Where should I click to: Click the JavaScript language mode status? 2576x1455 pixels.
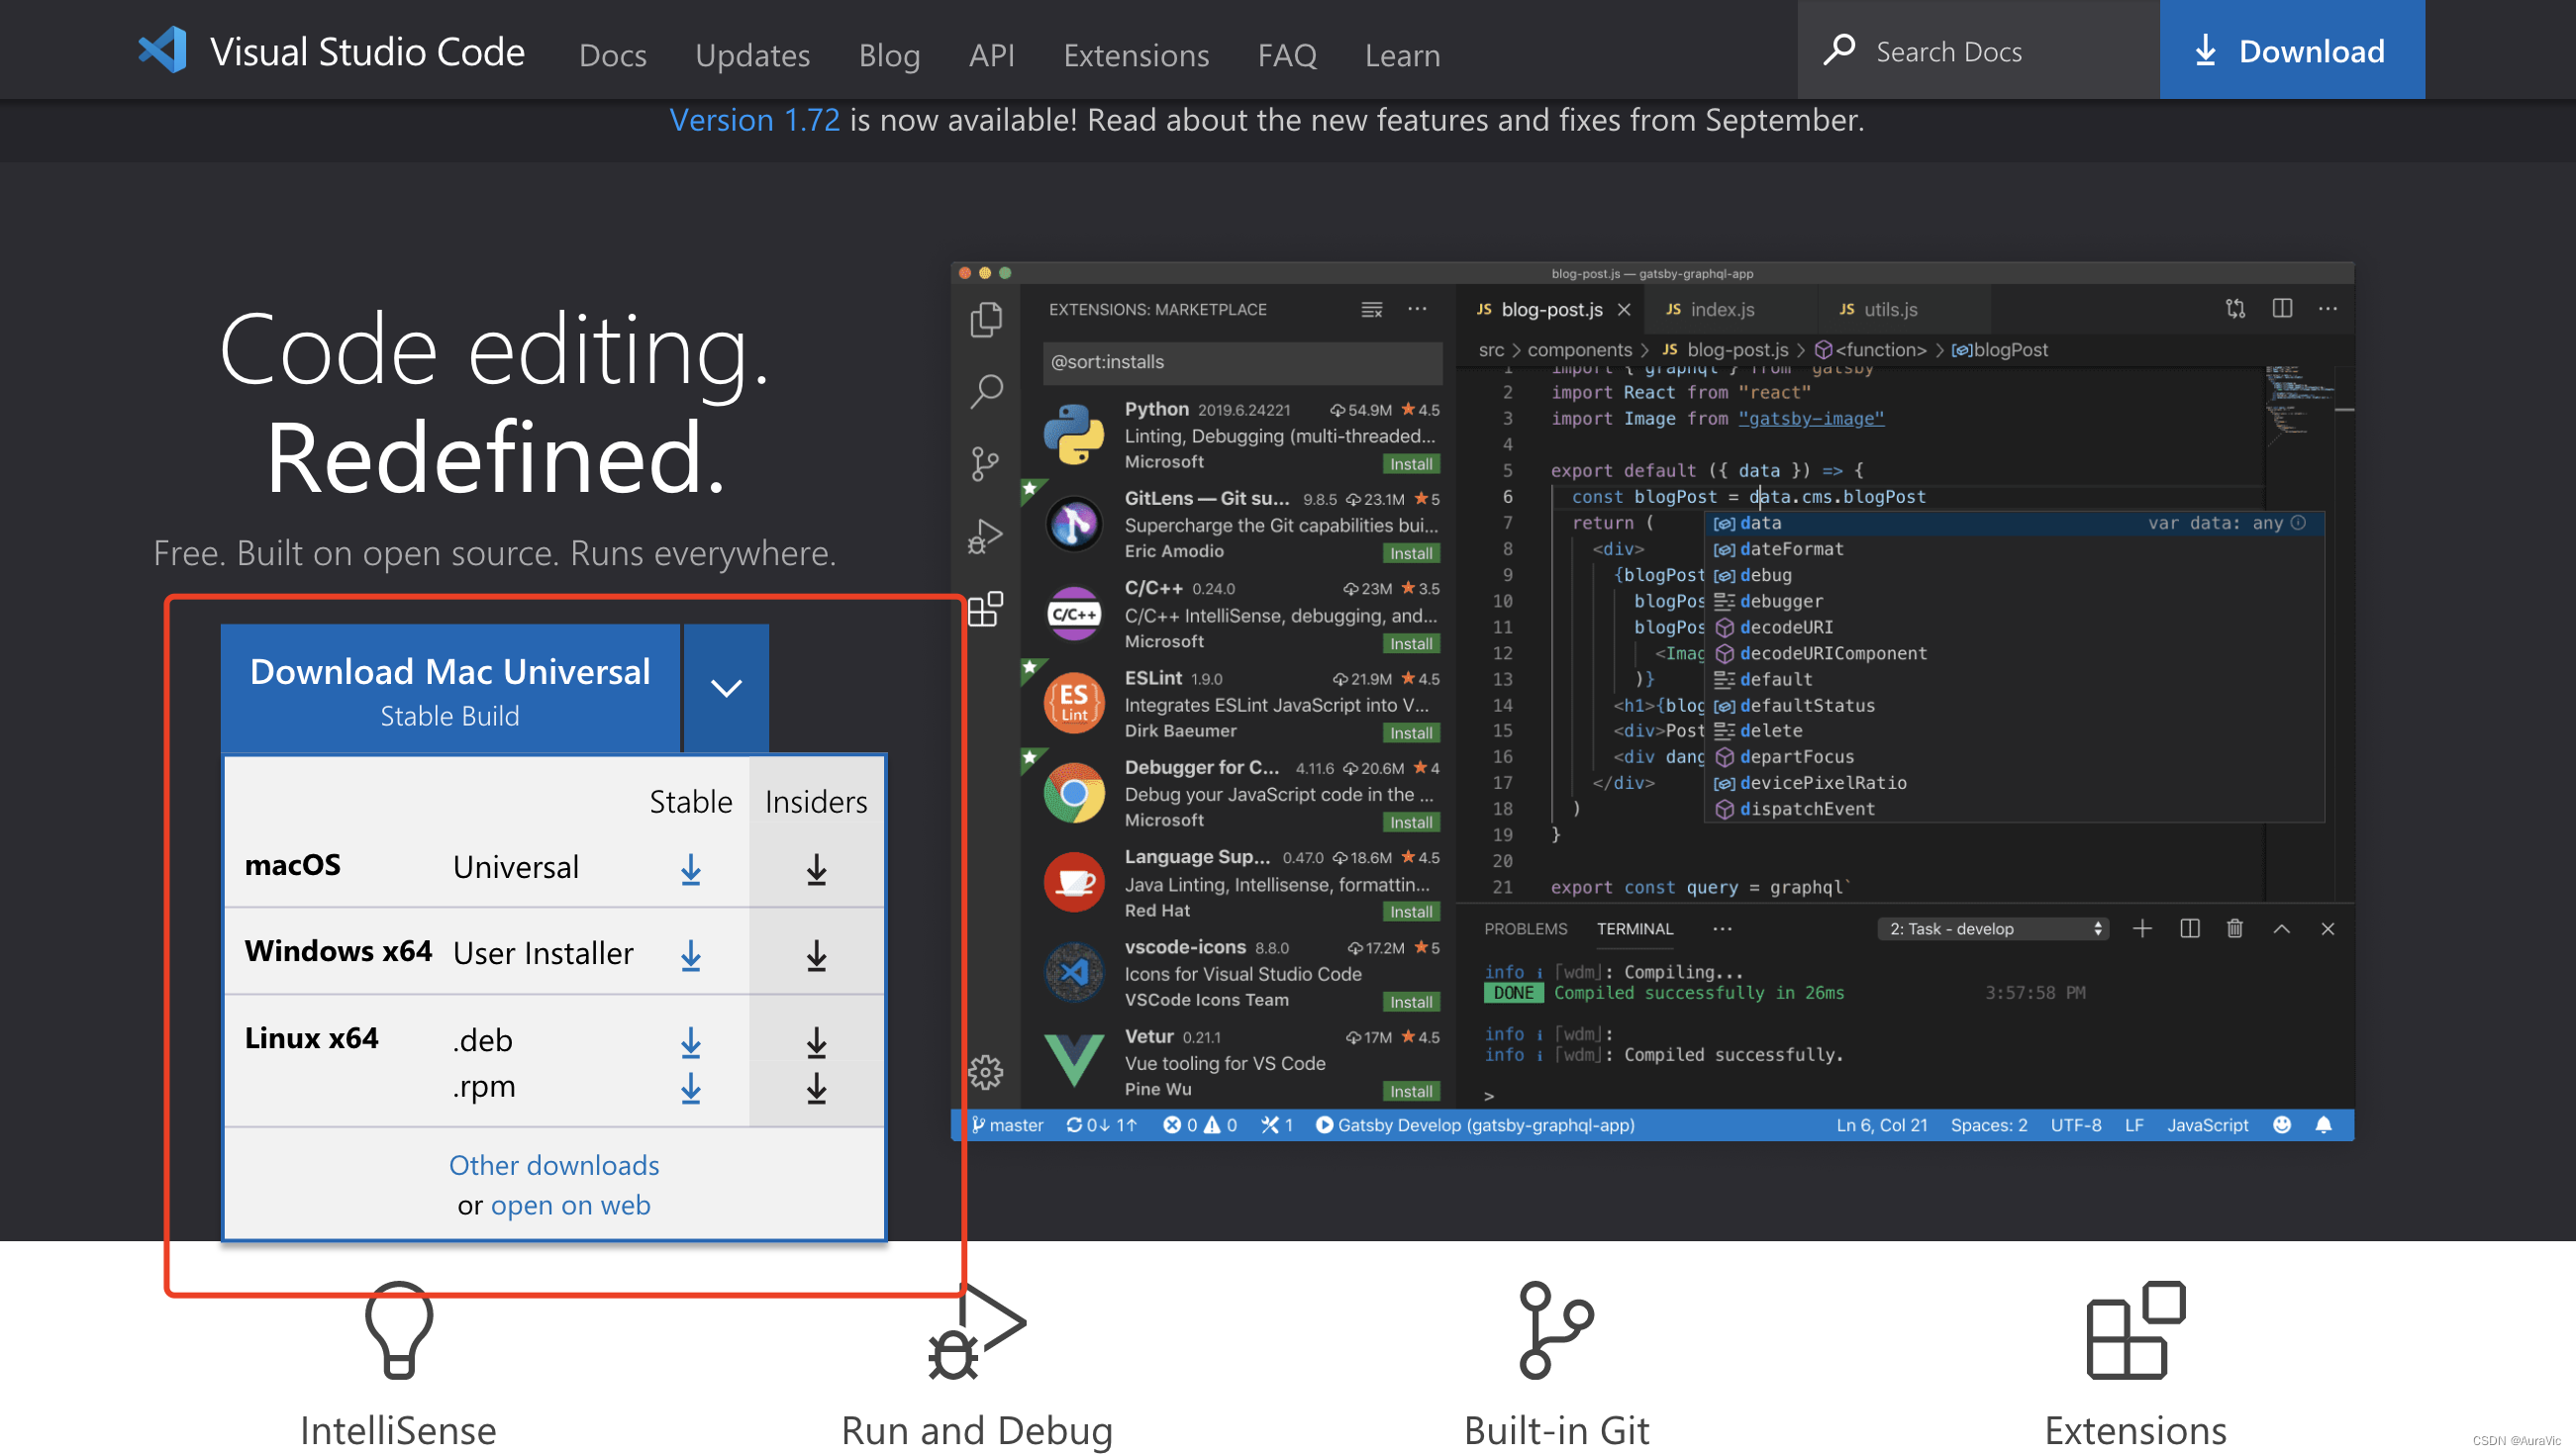(2207, 1125)
